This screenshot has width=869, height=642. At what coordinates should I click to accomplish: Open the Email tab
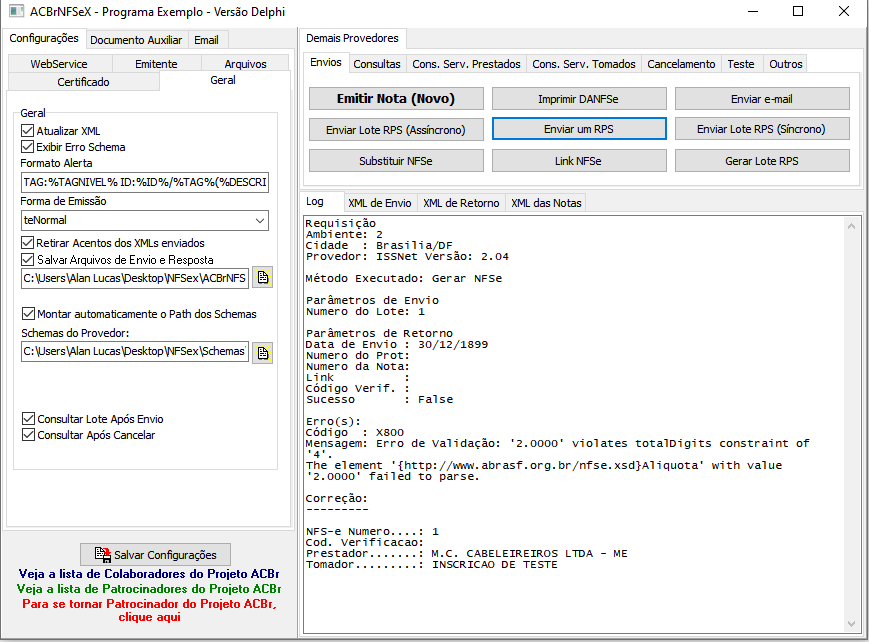coord(206,40)
